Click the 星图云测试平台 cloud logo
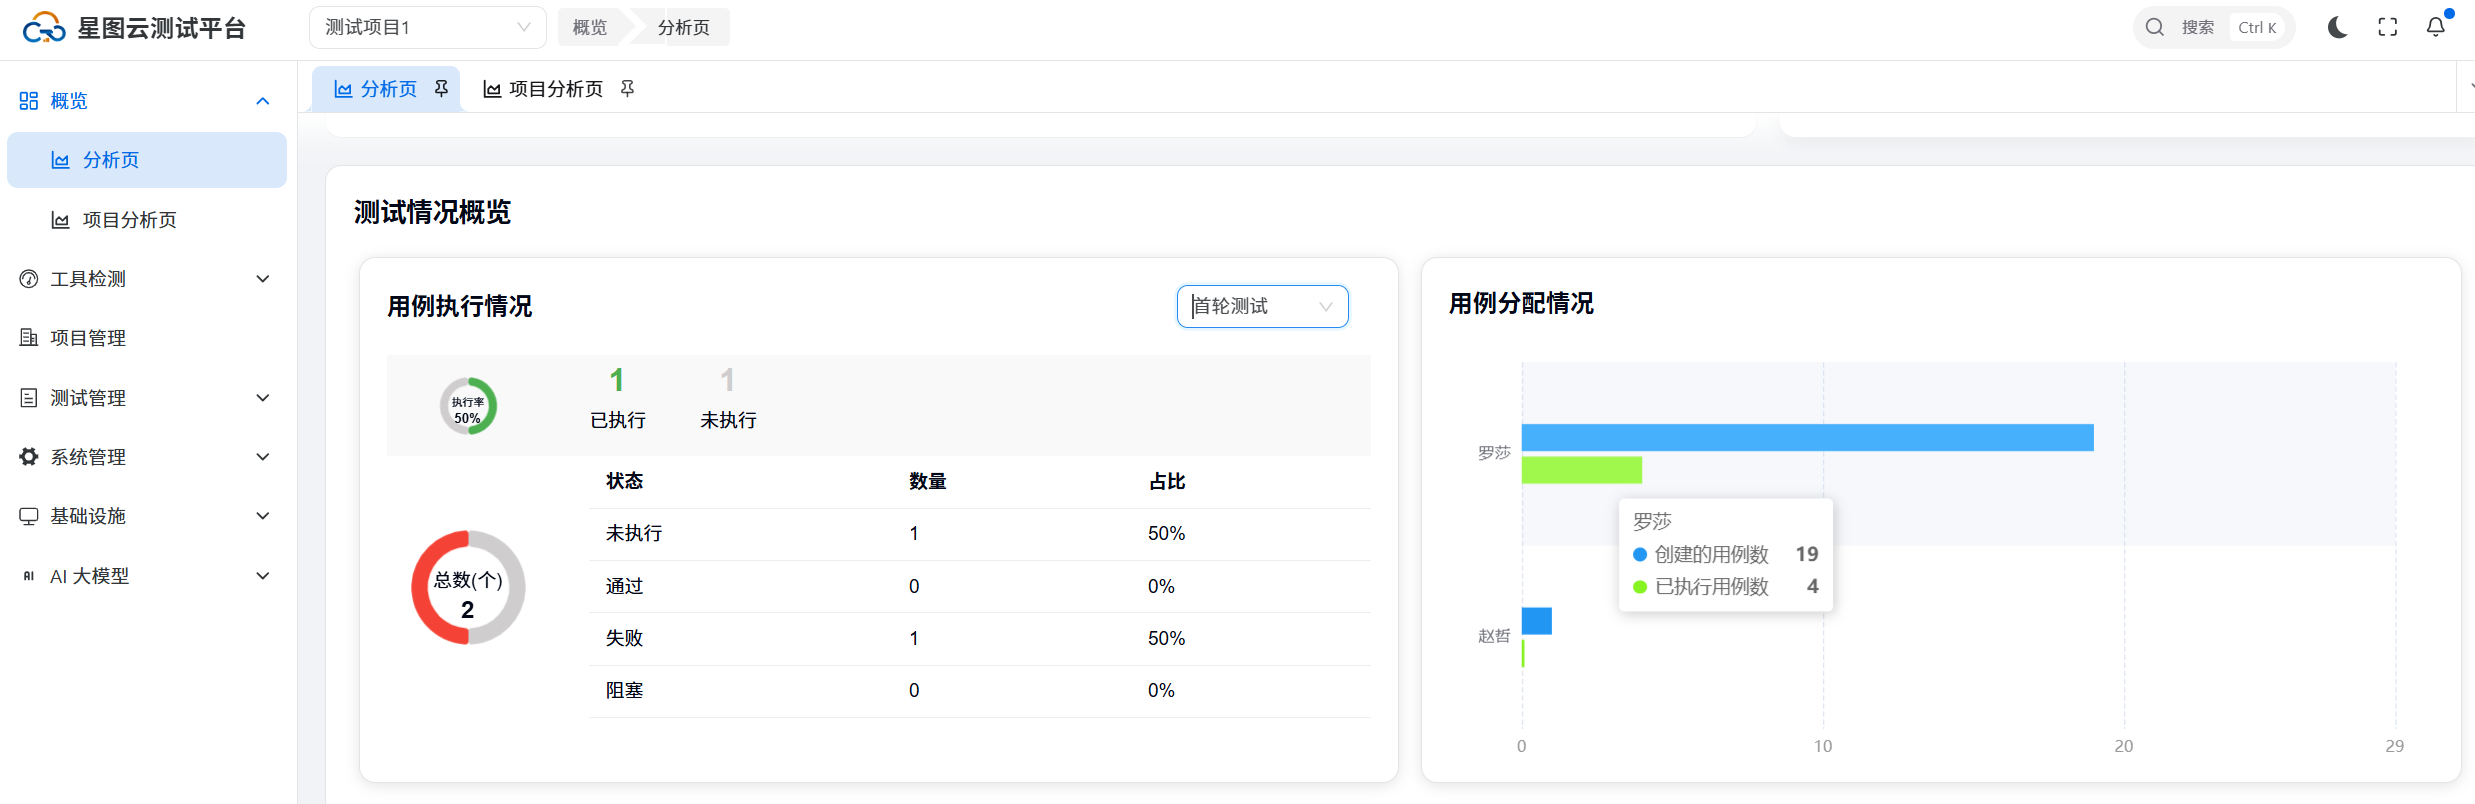 pyautogui.click(x=44, y=28)
